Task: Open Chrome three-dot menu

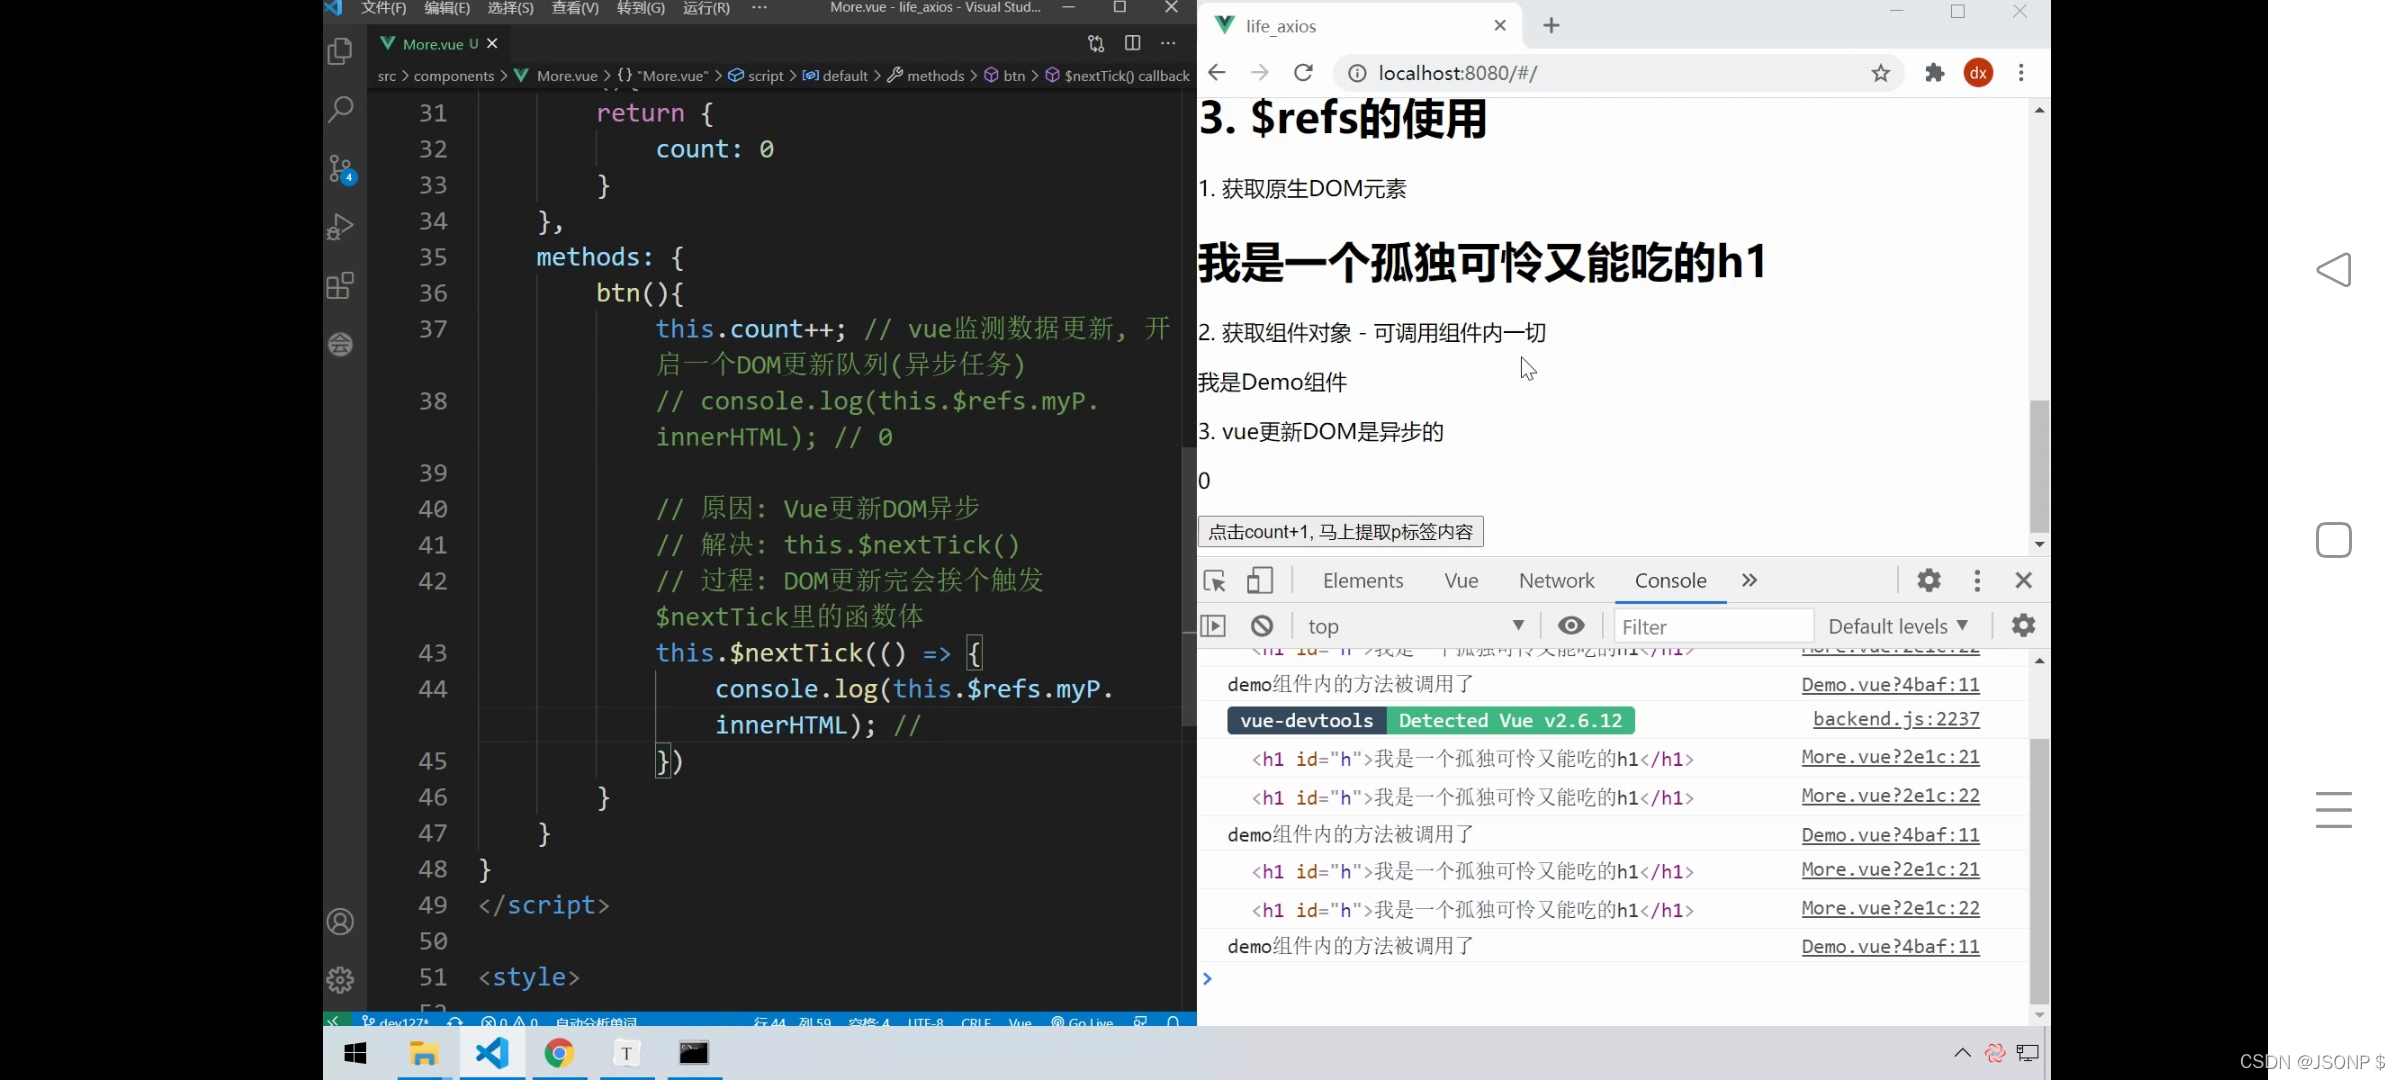Action: tap(2021, 72)
